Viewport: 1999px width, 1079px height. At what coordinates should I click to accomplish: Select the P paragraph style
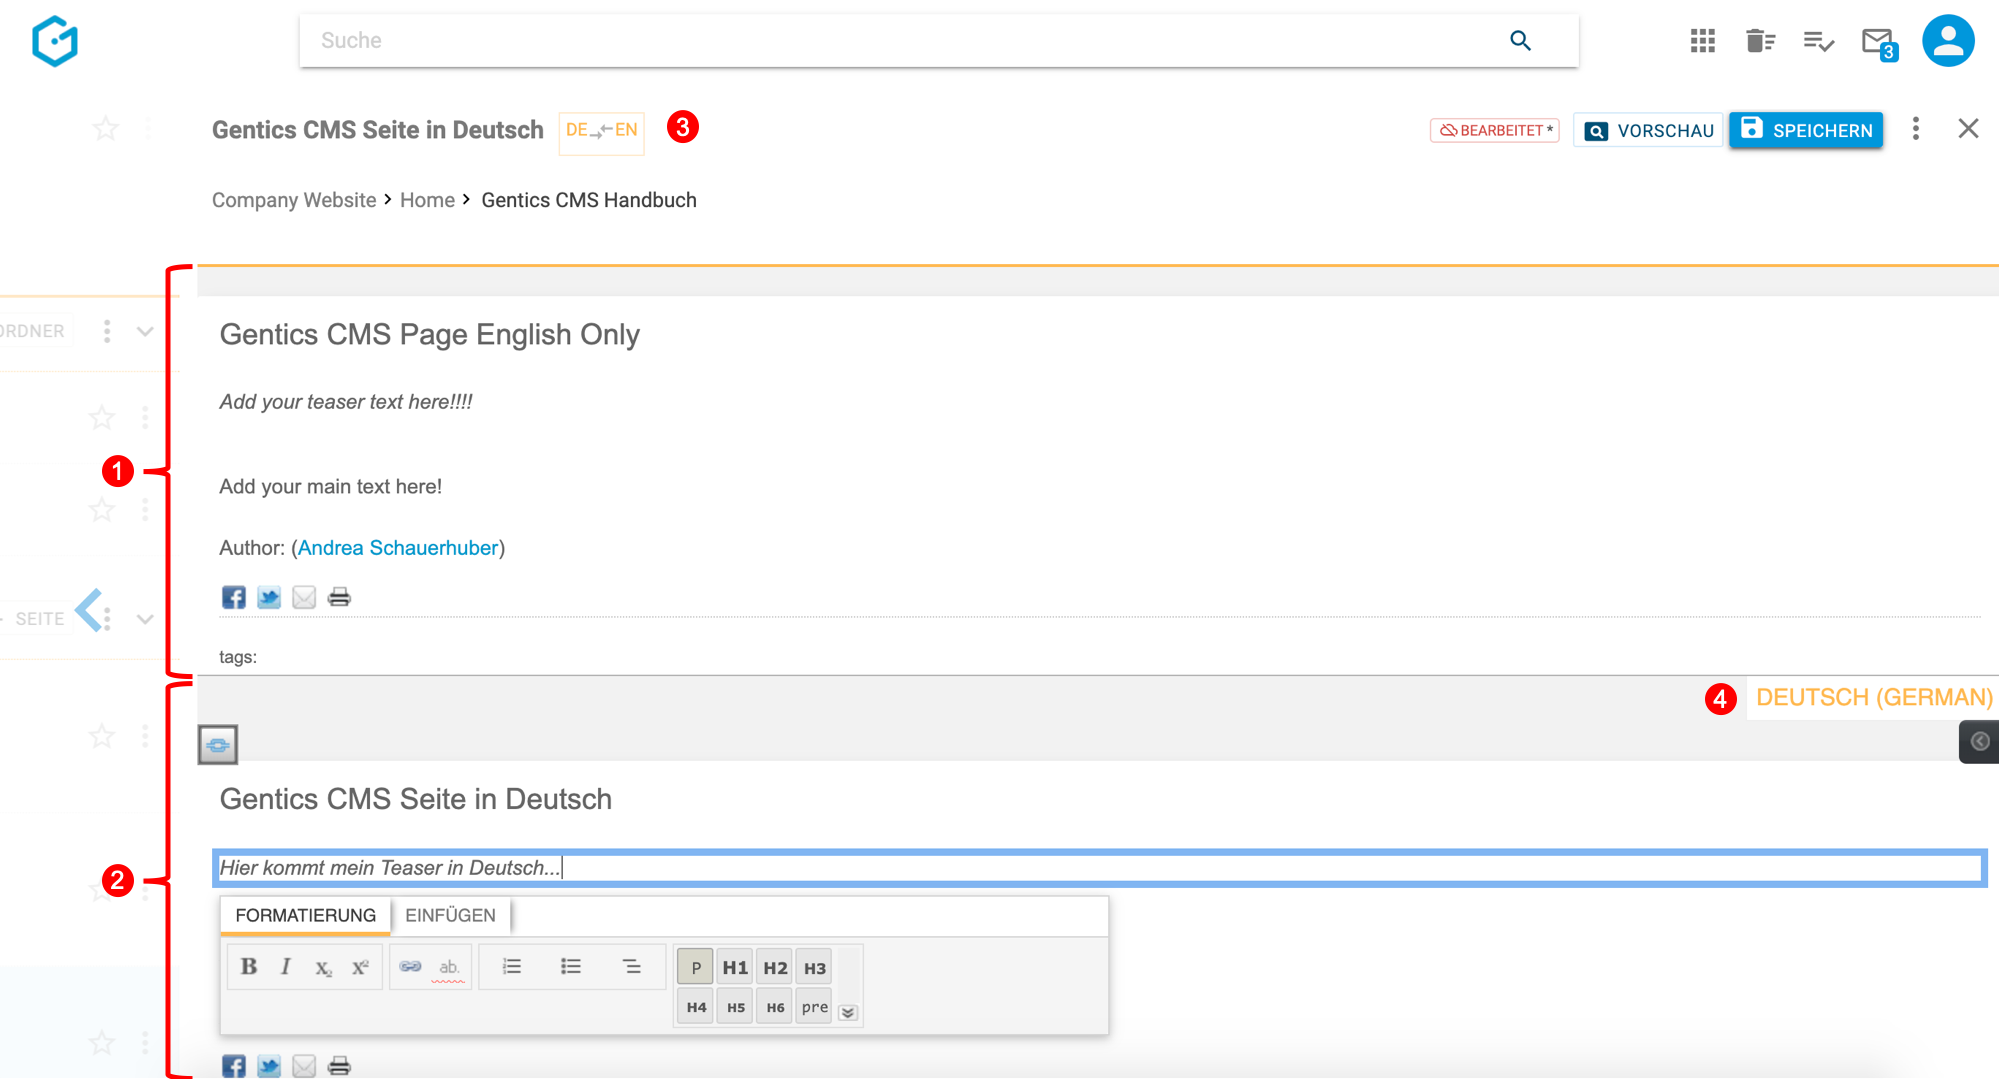[696, 967]
